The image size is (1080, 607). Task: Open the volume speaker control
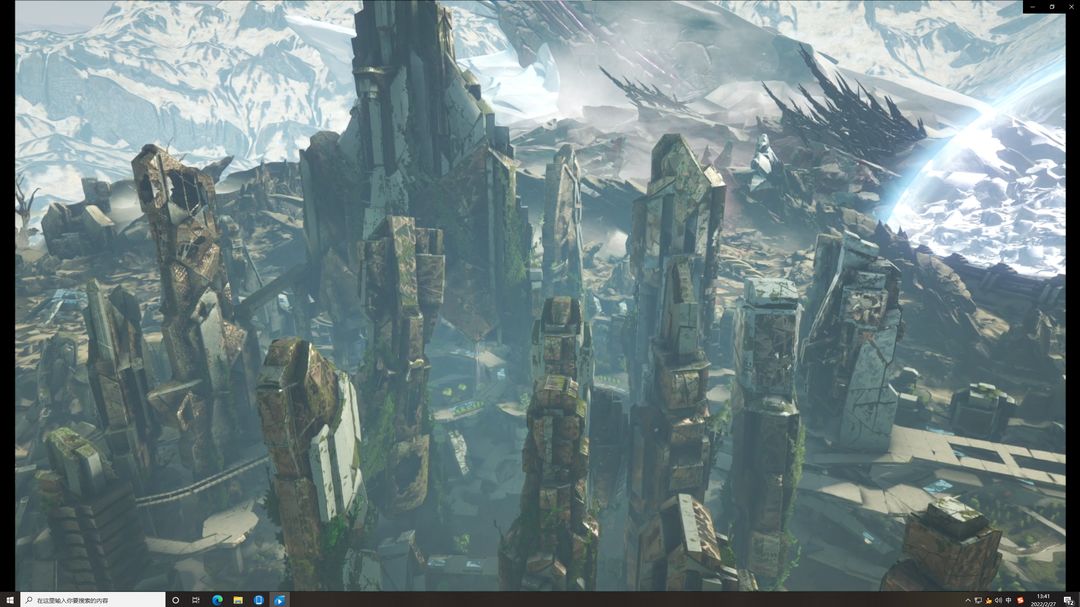[999, 600]
